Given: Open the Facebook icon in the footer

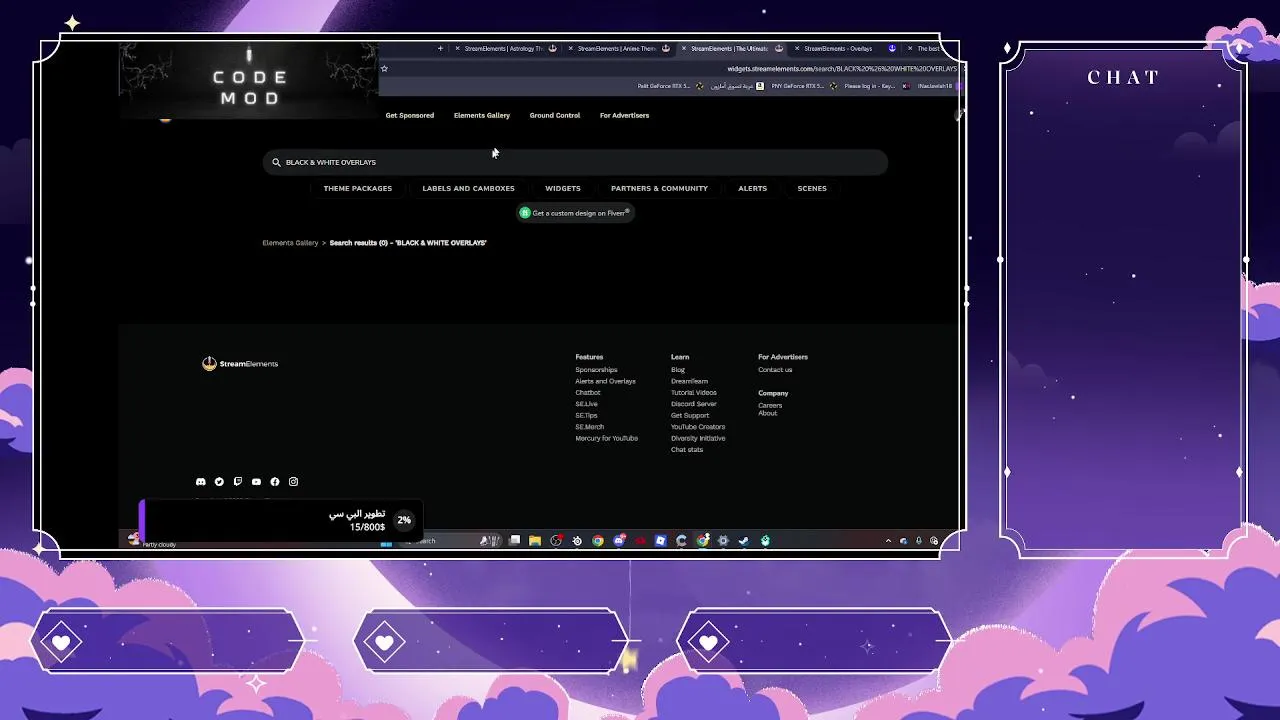Looking at the screenshot, I should click(275, 482).
